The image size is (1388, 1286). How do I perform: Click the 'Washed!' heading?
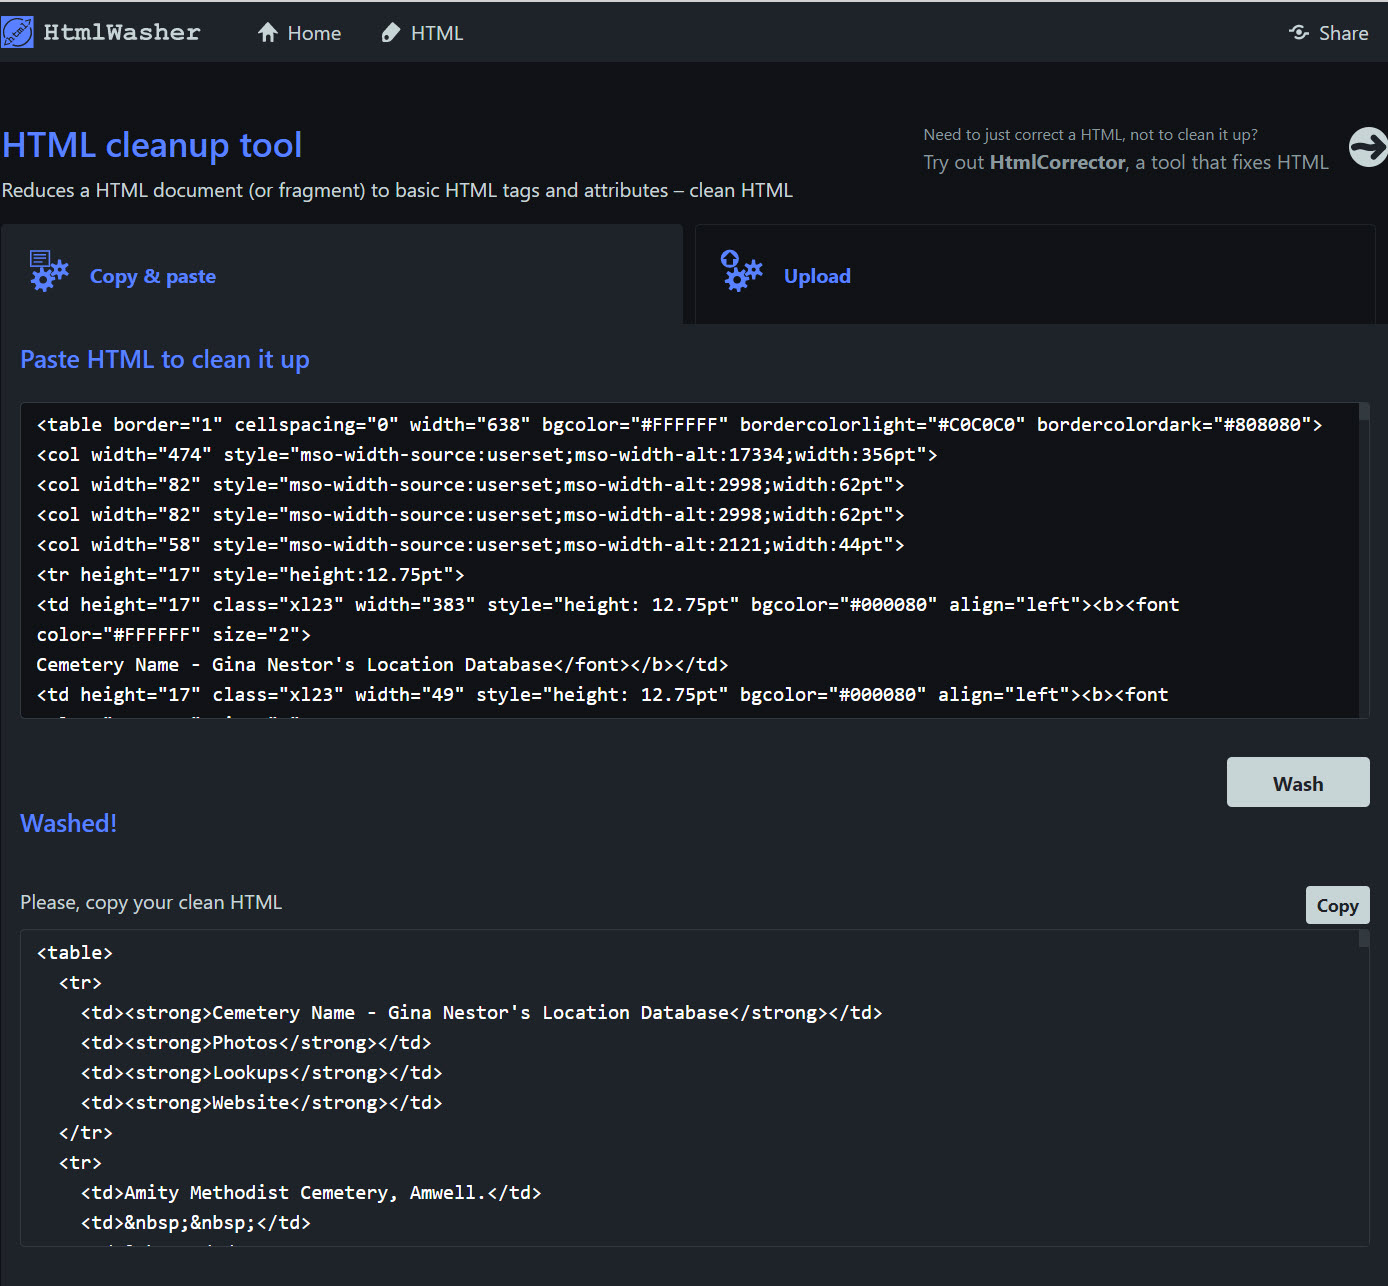click(68, 823)
